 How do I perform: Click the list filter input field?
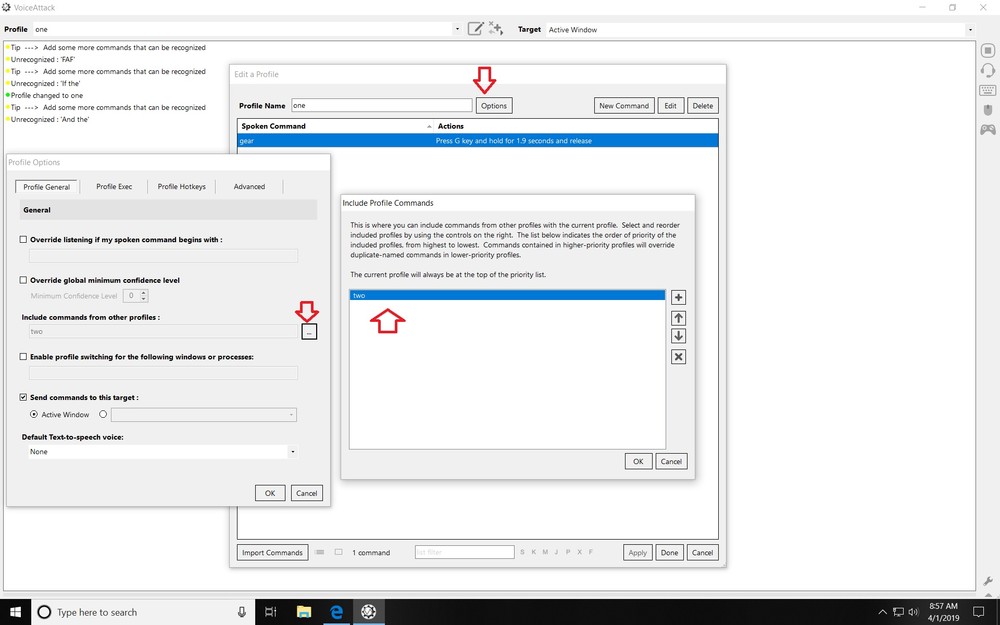464,552
